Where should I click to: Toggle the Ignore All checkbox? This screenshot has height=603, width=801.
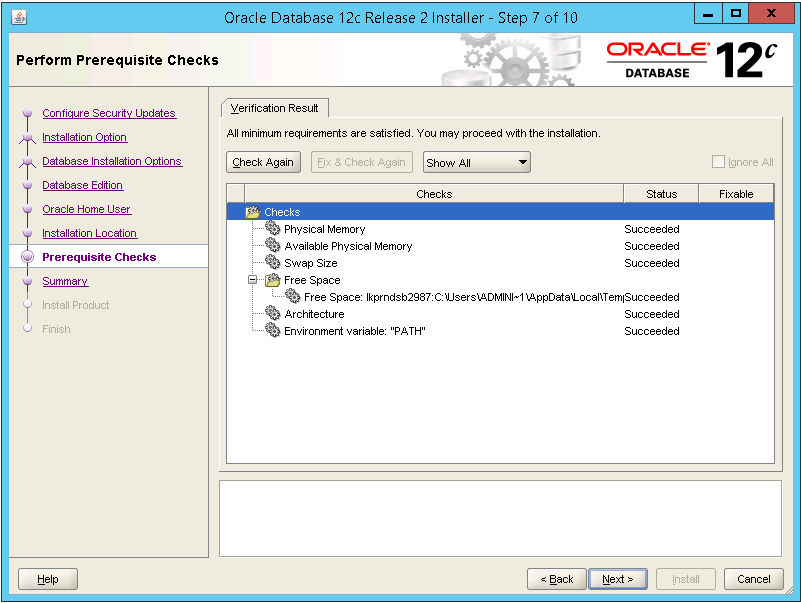click(x=718, y=162)
